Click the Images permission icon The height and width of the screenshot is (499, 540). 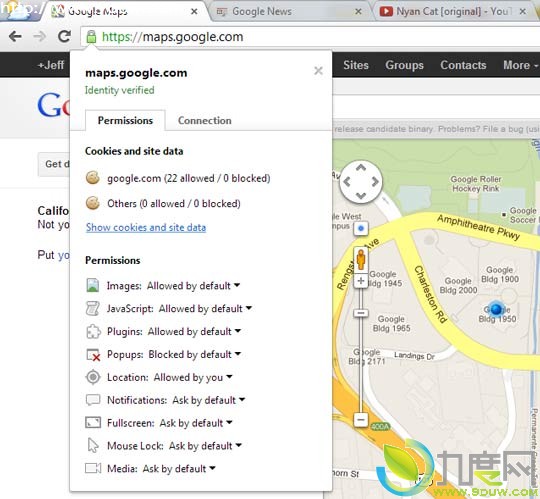pyautogui.click(x=92, y=285)
